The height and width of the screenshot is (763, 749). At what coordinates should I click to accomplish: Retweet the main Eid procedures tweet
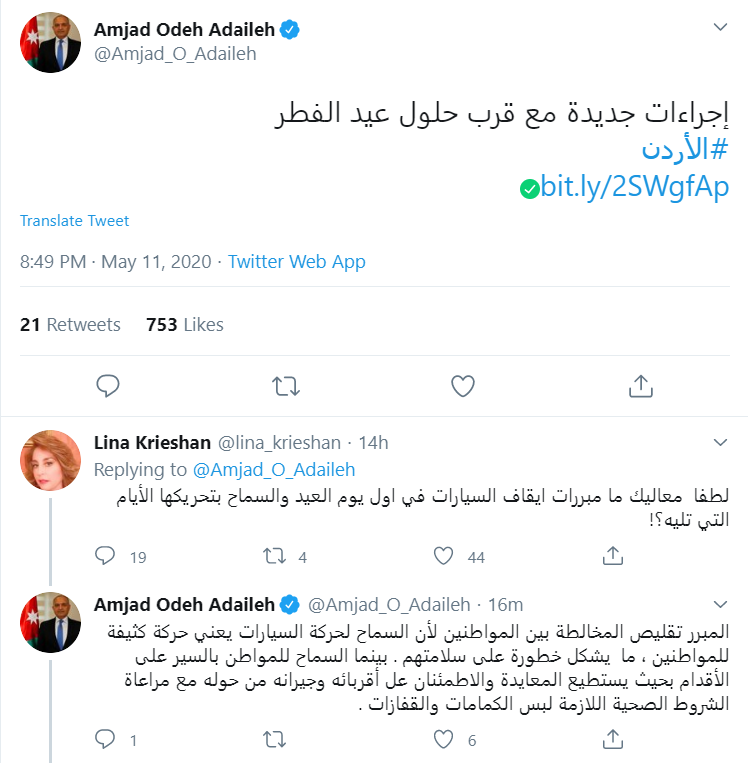285,385
